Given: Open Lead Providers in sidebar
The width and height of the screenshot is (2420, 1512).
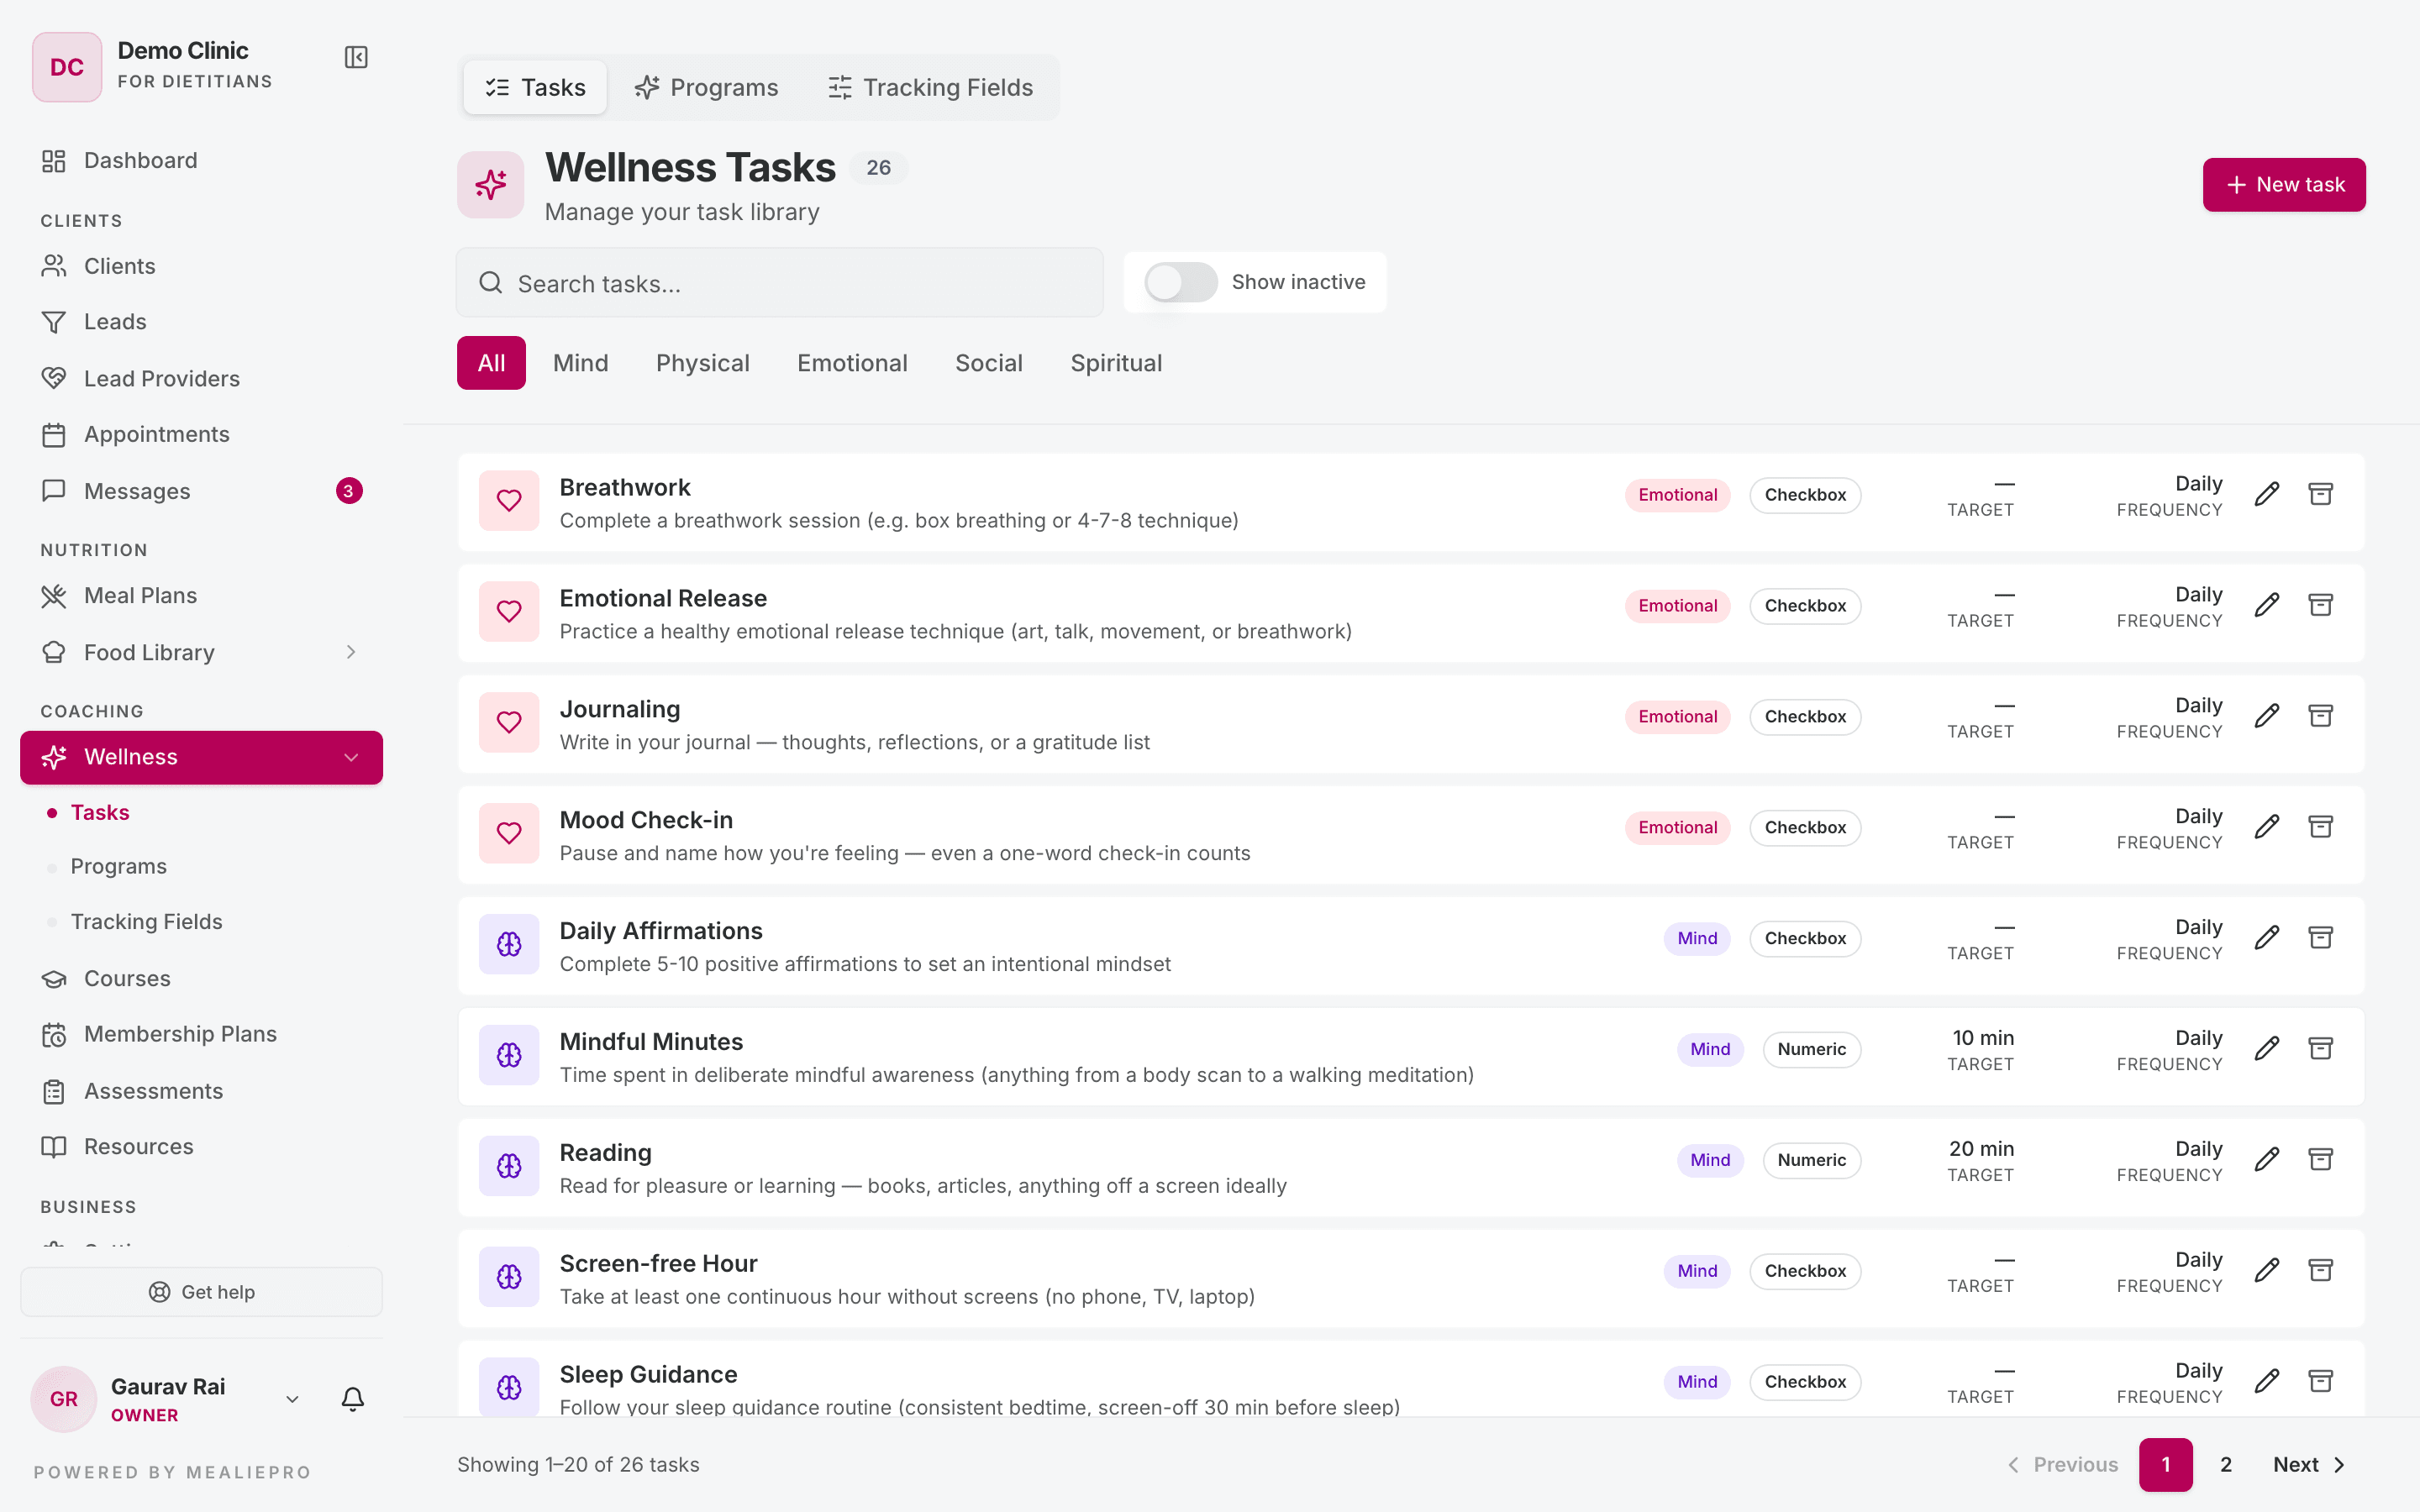Looking at the screenshot, I should tap(201, 379).
